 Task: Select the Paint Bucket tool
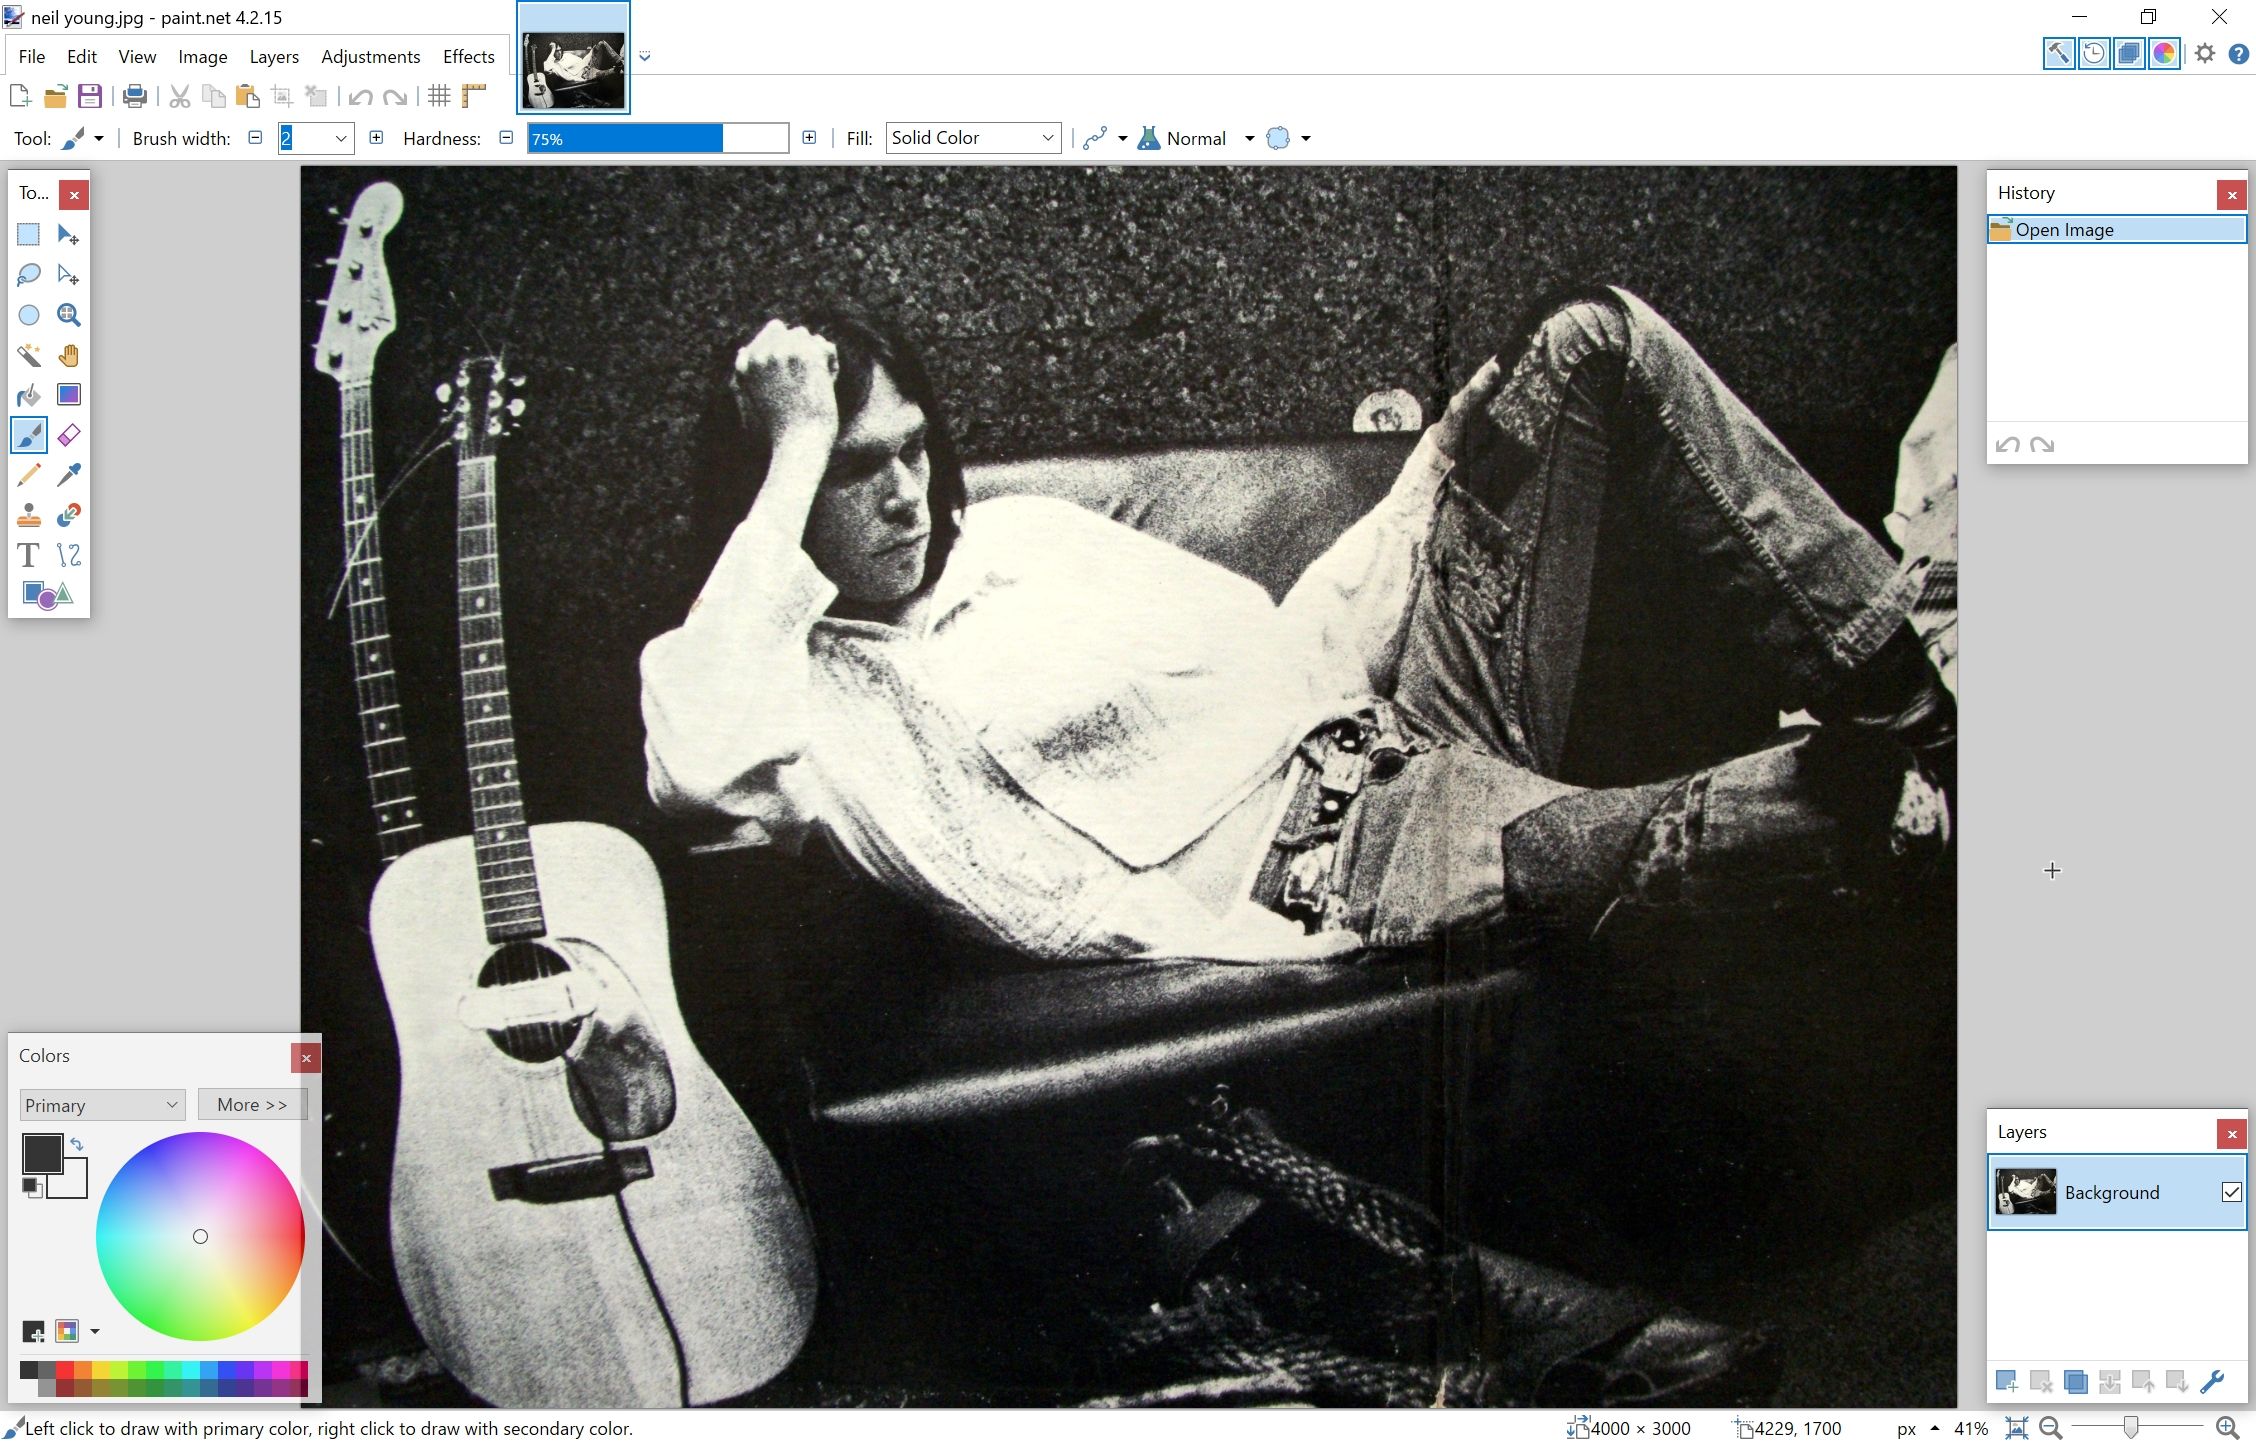[28, 394]
